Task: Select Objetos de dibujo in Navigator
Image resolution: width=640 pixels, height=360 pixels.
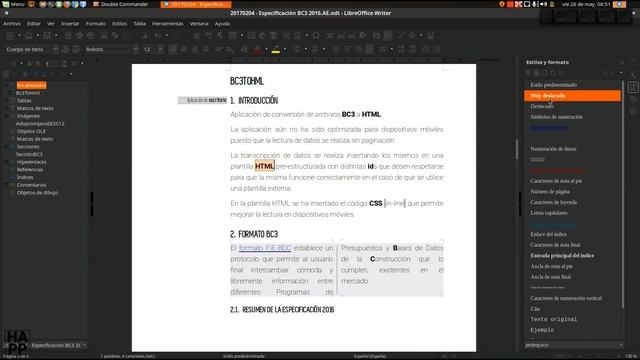Action: coord(37,193)
